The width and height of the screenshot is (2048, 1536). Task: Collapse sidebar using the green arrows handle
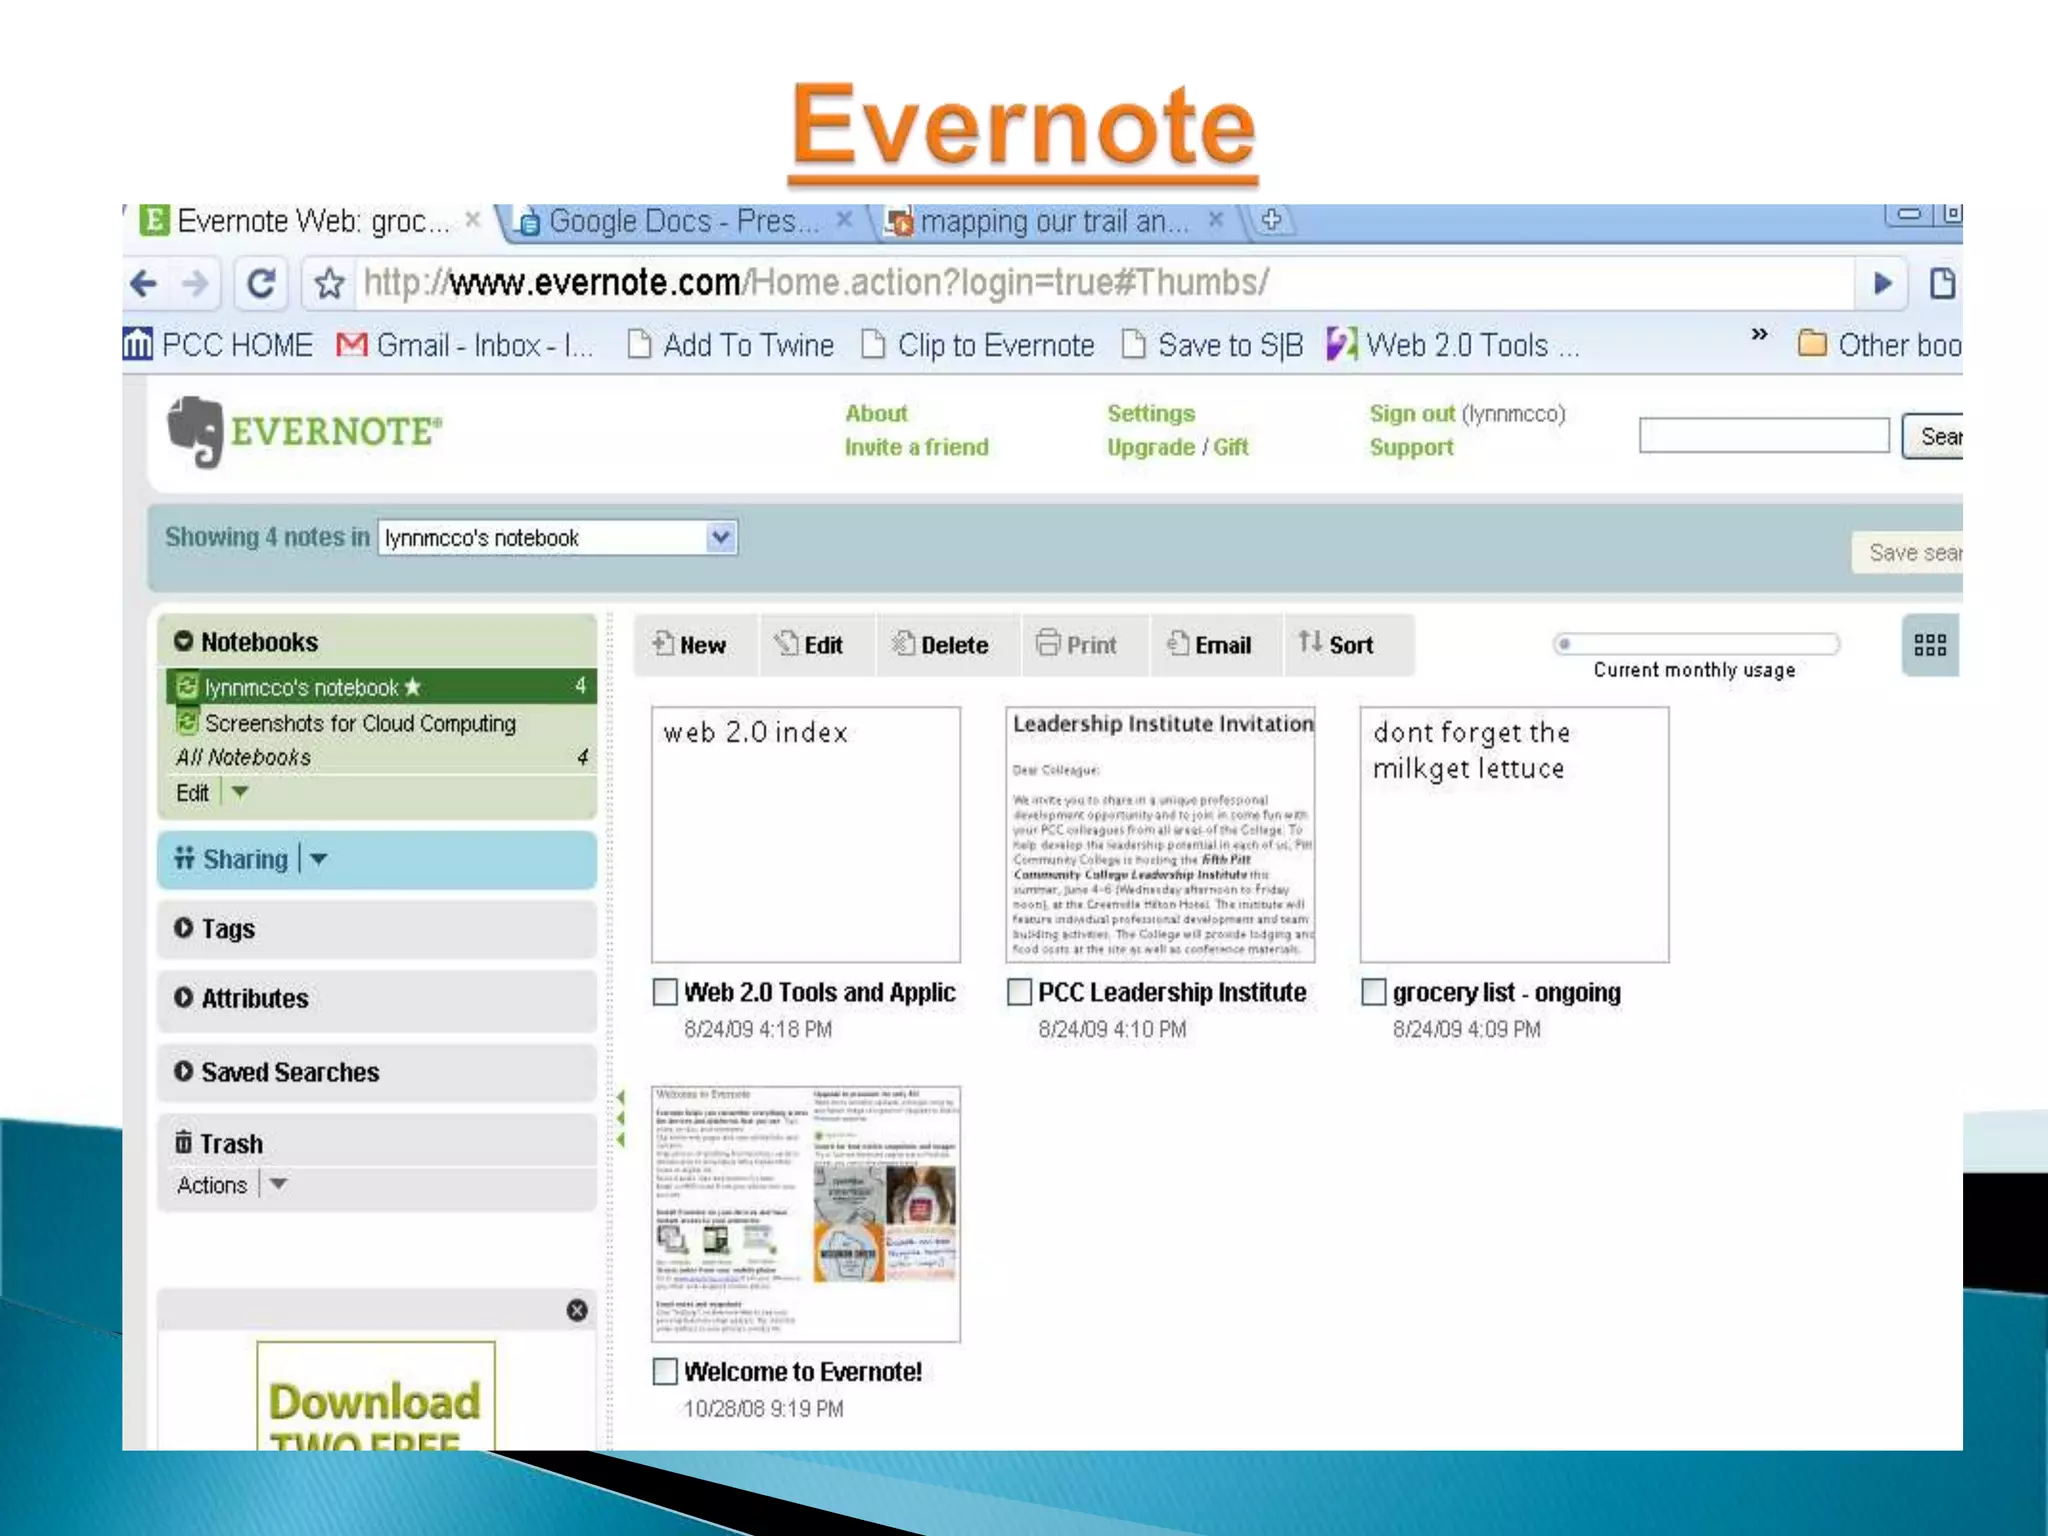[x=620, y=1119]
